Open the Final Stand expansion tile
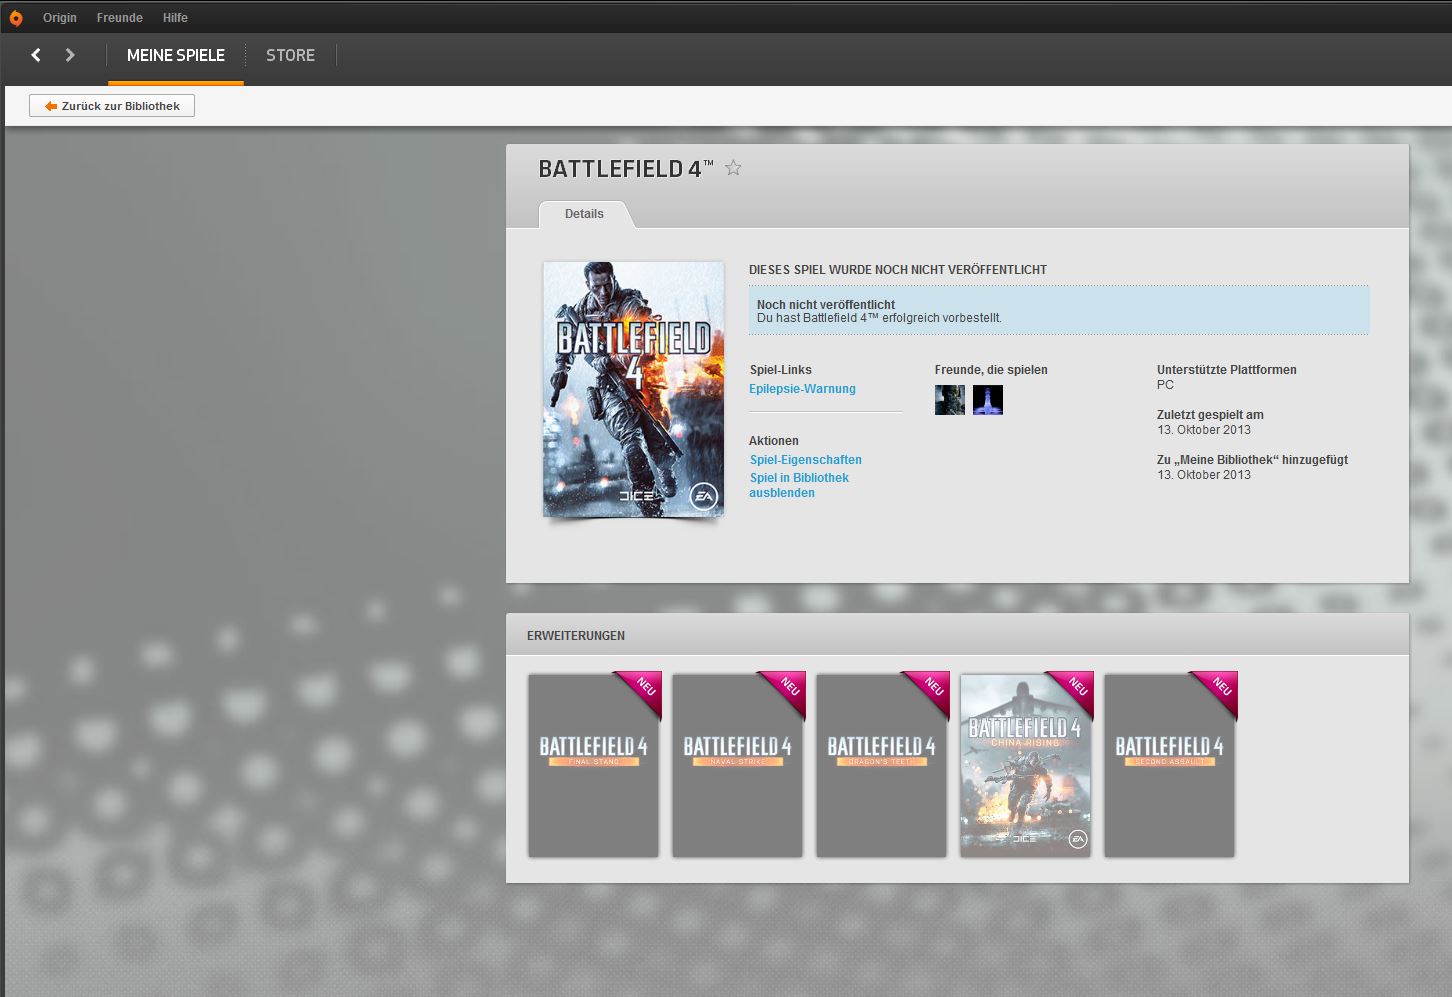This screenshot has height=997, width=1452. click(x=594, y=765)
